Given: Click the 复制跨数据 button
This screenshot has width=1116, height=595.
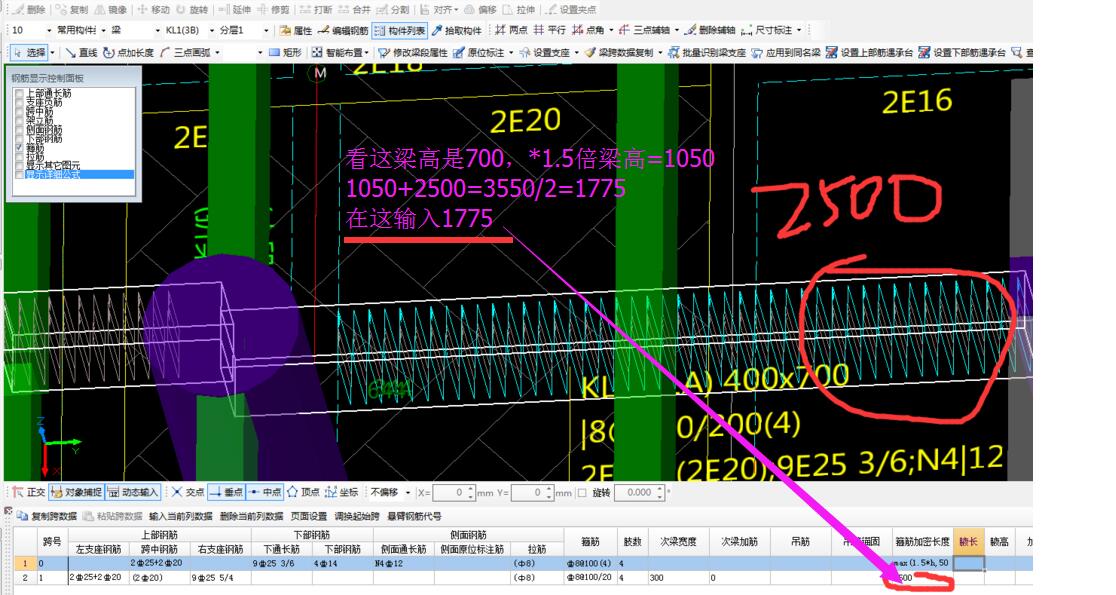Looking at the screenshot, I should [x=47, y=516].
